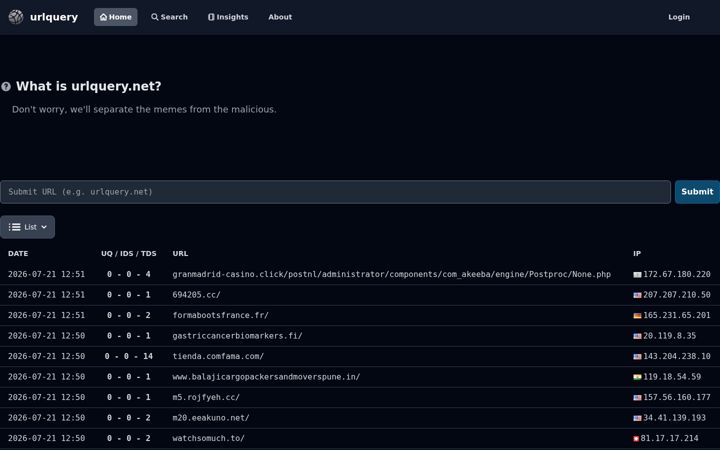Click IP address 207.207.210.50
This screenshot has height=450, width=720.
(x=677, y=295)
